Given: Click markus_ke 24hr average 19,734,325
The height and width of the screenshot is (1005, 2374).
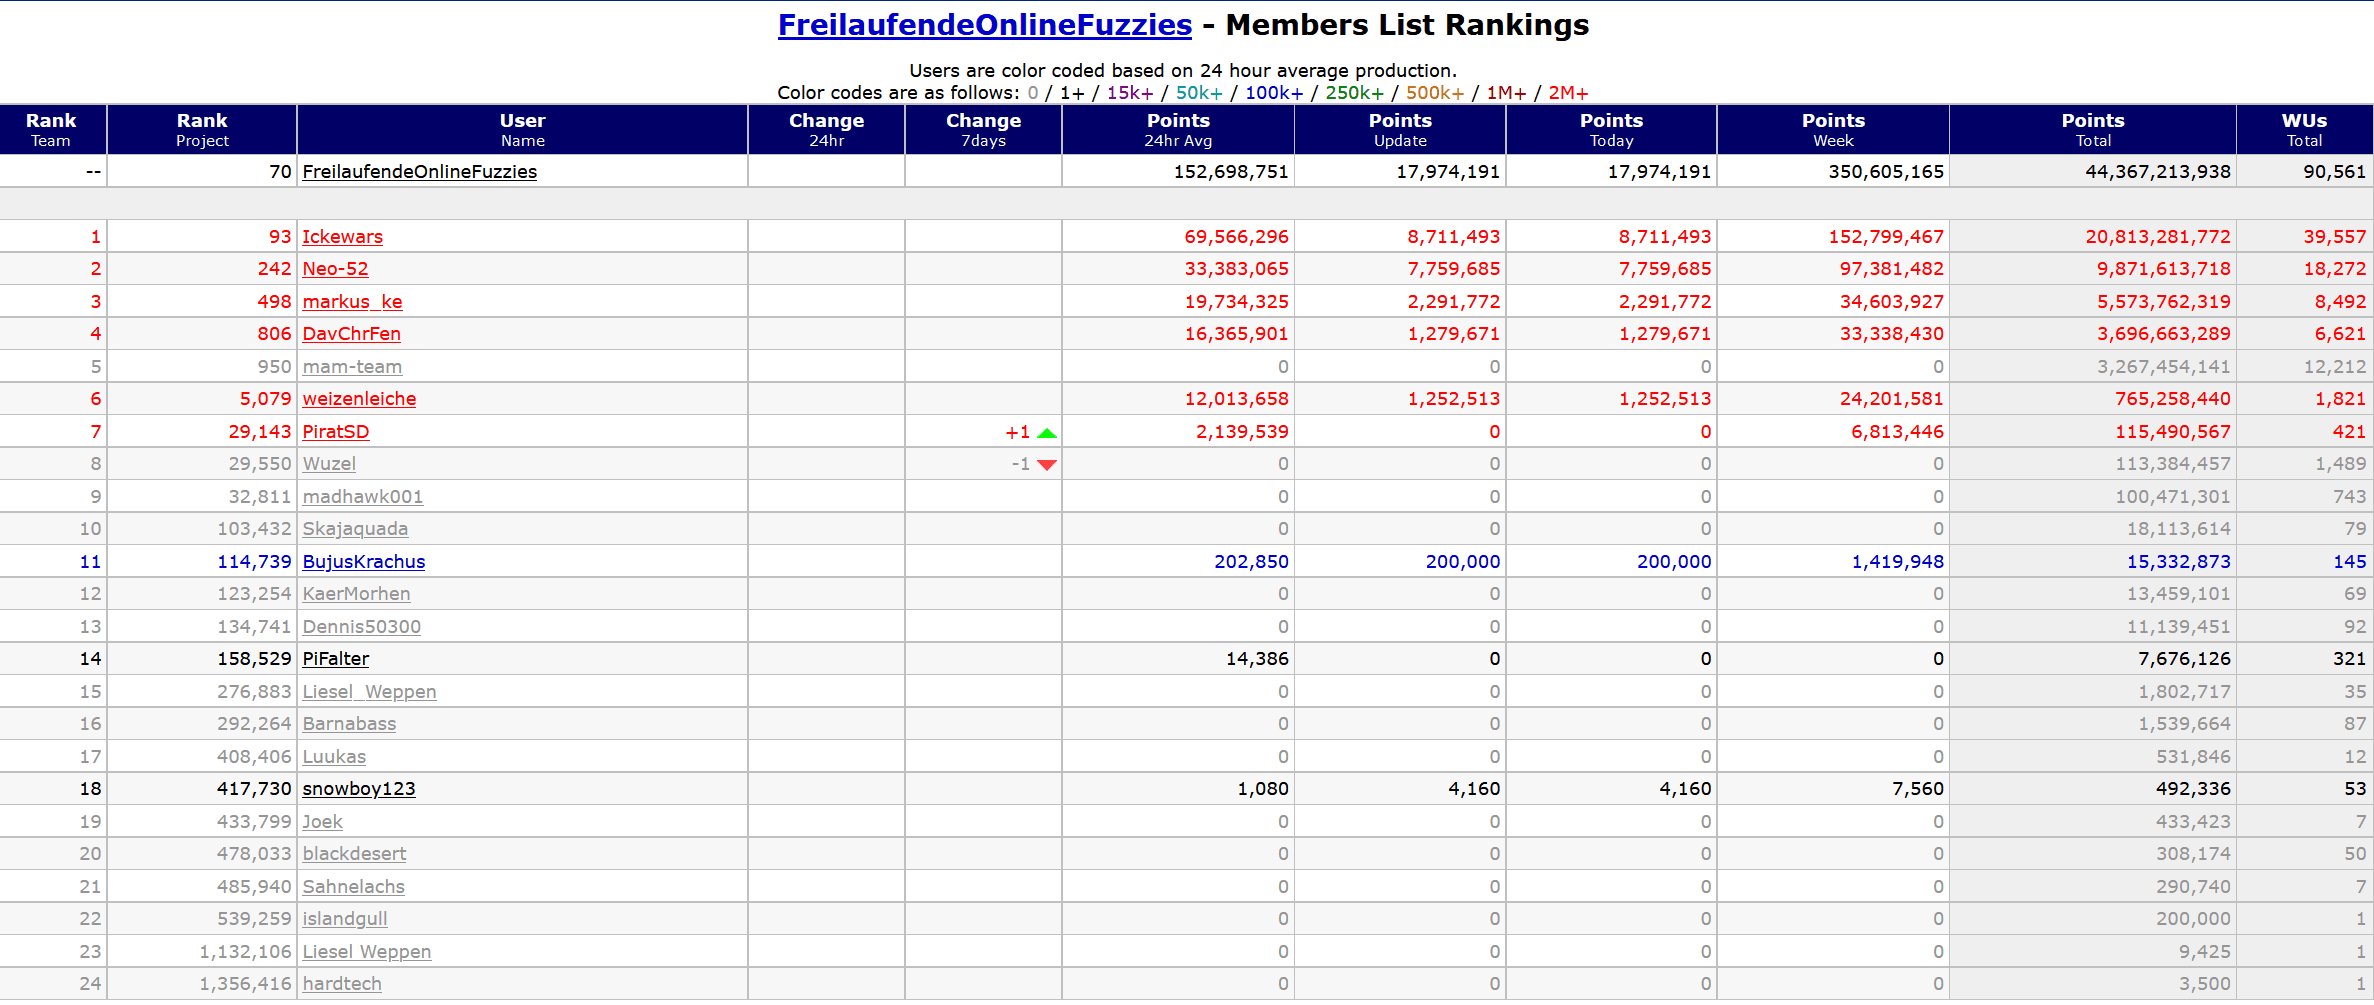Looking at the screenshot, I should pos(1237,302).
